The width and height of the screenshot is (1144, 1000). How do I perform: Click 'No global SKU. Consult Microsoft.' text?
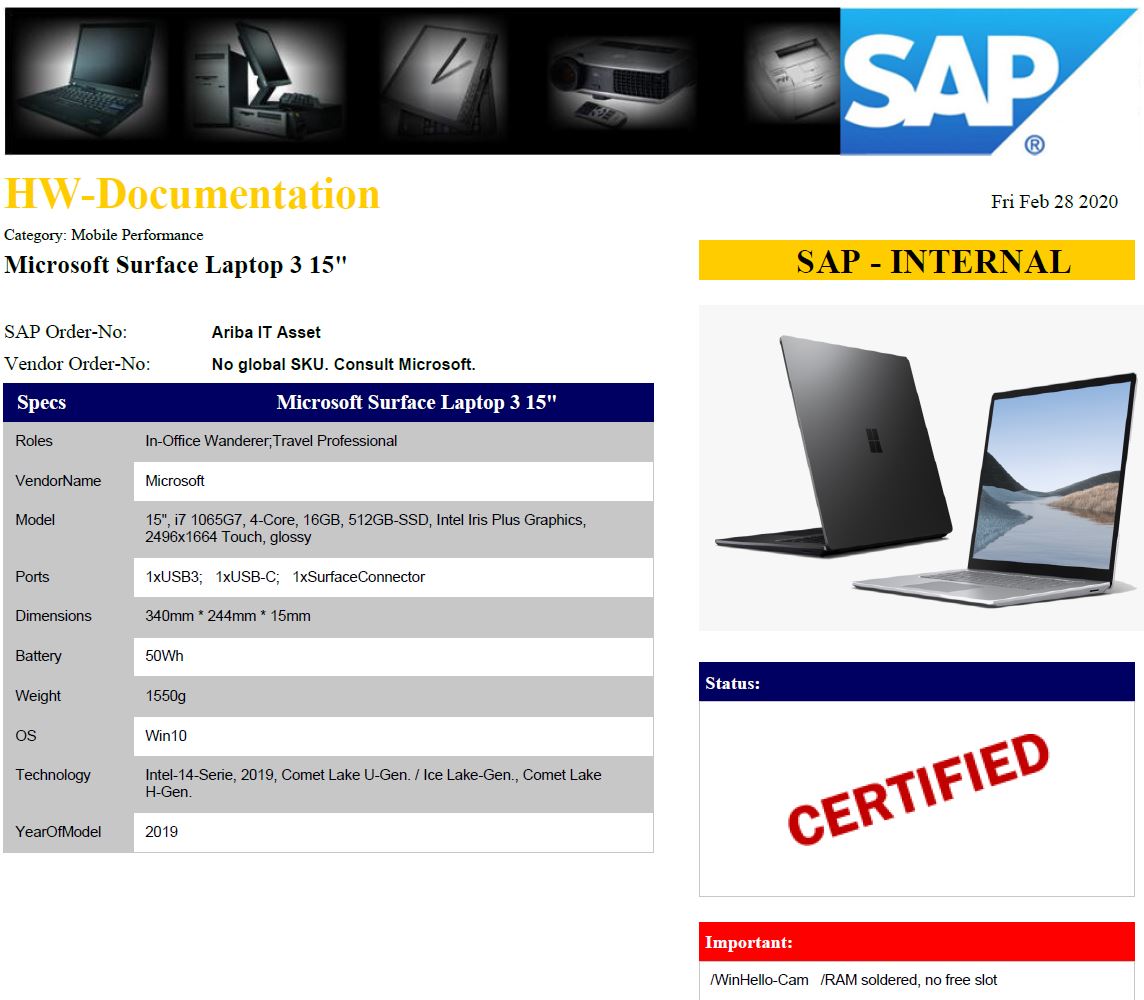pyautogui.click(x=343, y=364)
